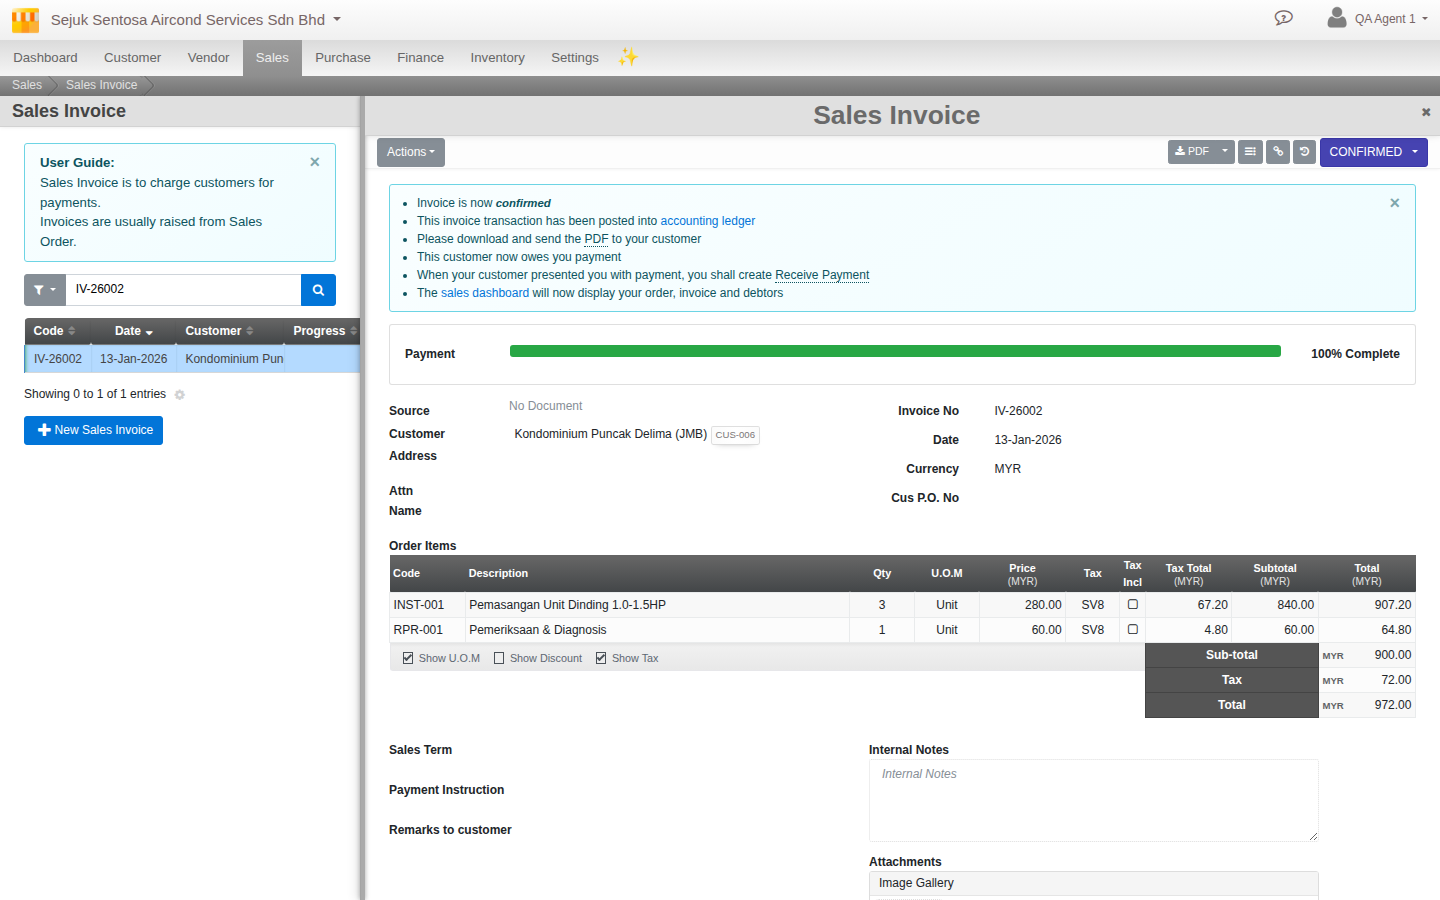Dismiss the invoice confirmed notice
1440x900 pixels.
click(1395, 203)
